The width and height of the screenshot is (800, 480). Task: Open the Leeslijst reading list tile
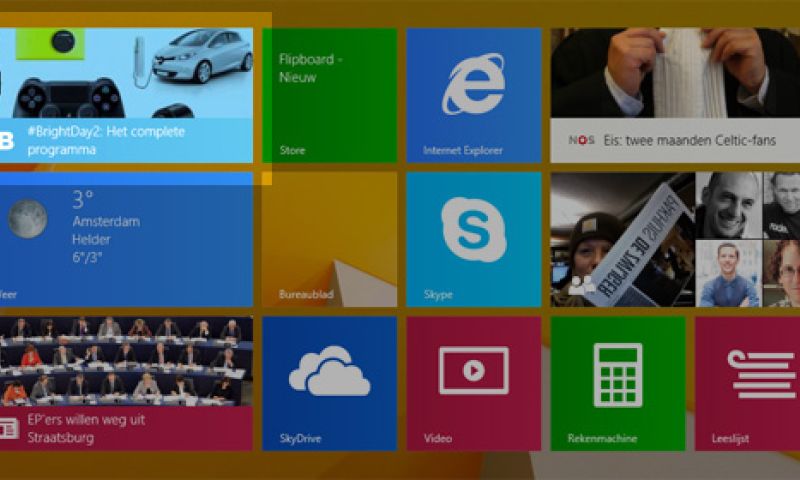pos(747,383)
